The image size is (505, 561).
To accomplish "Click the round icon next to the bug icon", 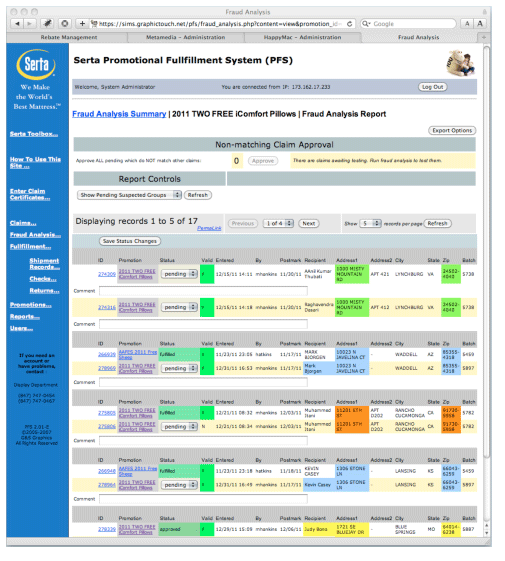I will tap(65, 24).
